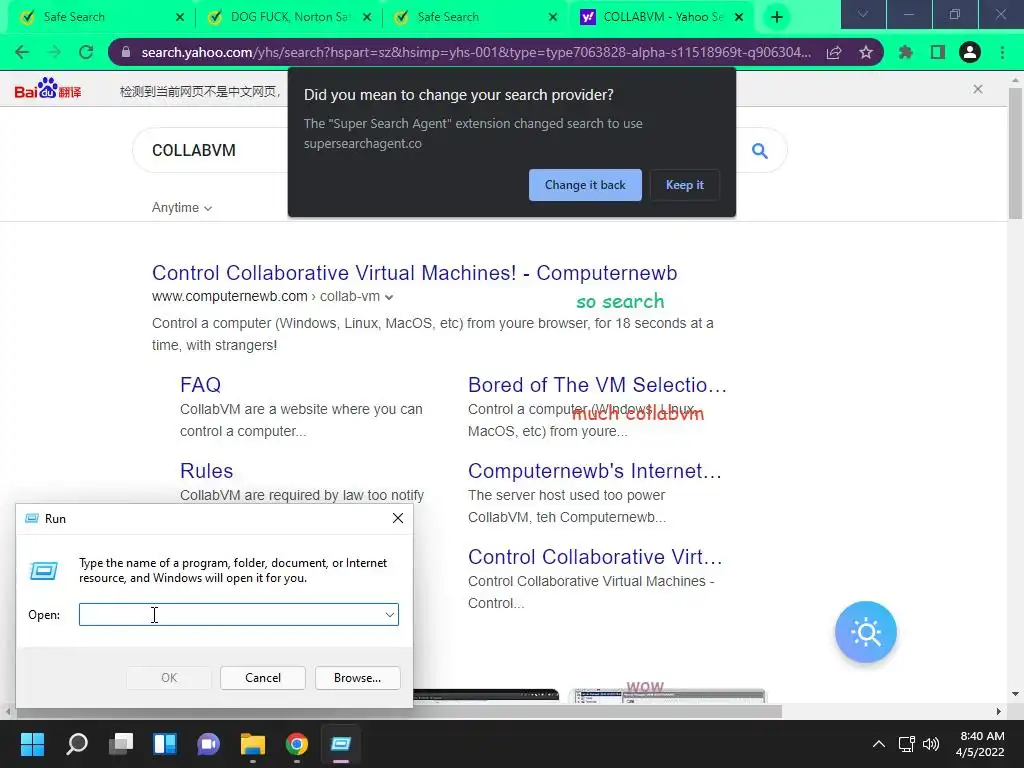This screenshot has height=768, width=1024.
Task: Expand the collab-vm URL dropdown arrow
Action: click(389, 297)
